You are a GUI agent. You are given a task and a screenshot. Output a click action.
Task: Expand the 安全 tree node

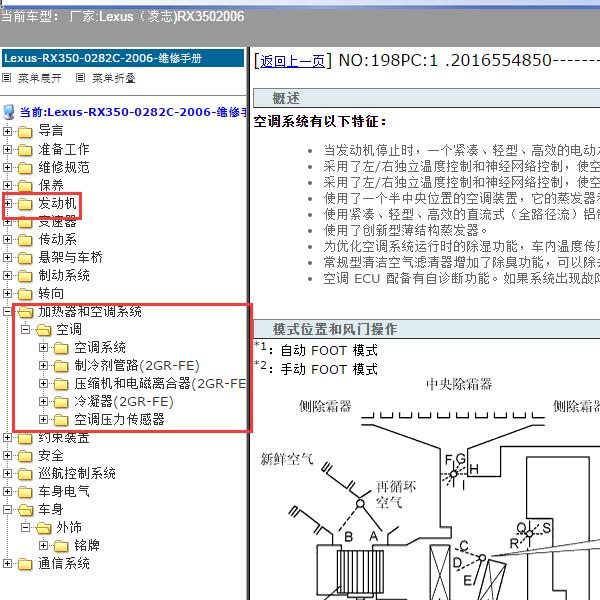pyautogui.click(x=7, y=455)
